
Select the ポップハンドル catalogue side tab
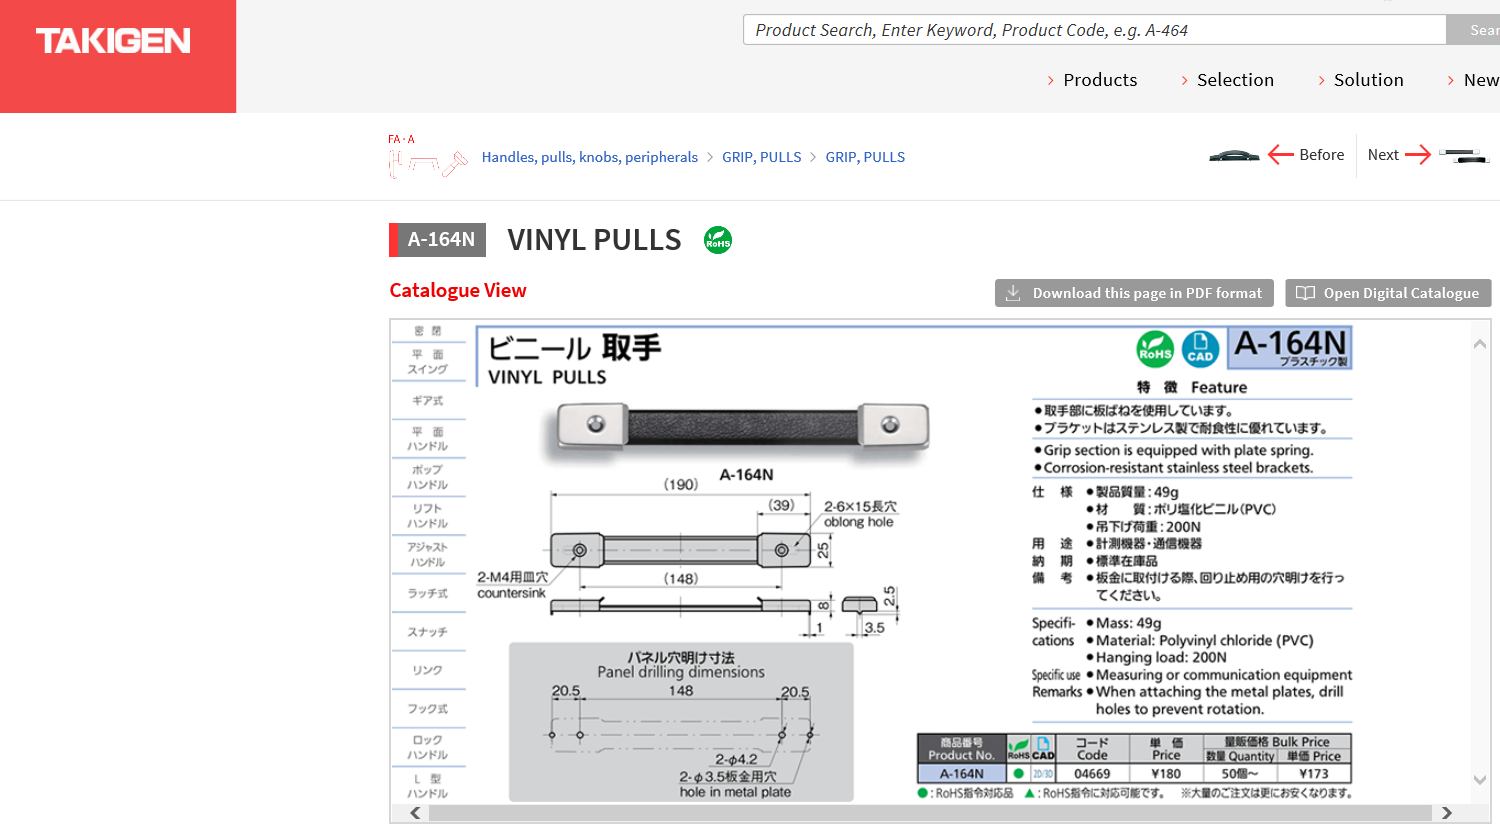[x=428, y=477]
